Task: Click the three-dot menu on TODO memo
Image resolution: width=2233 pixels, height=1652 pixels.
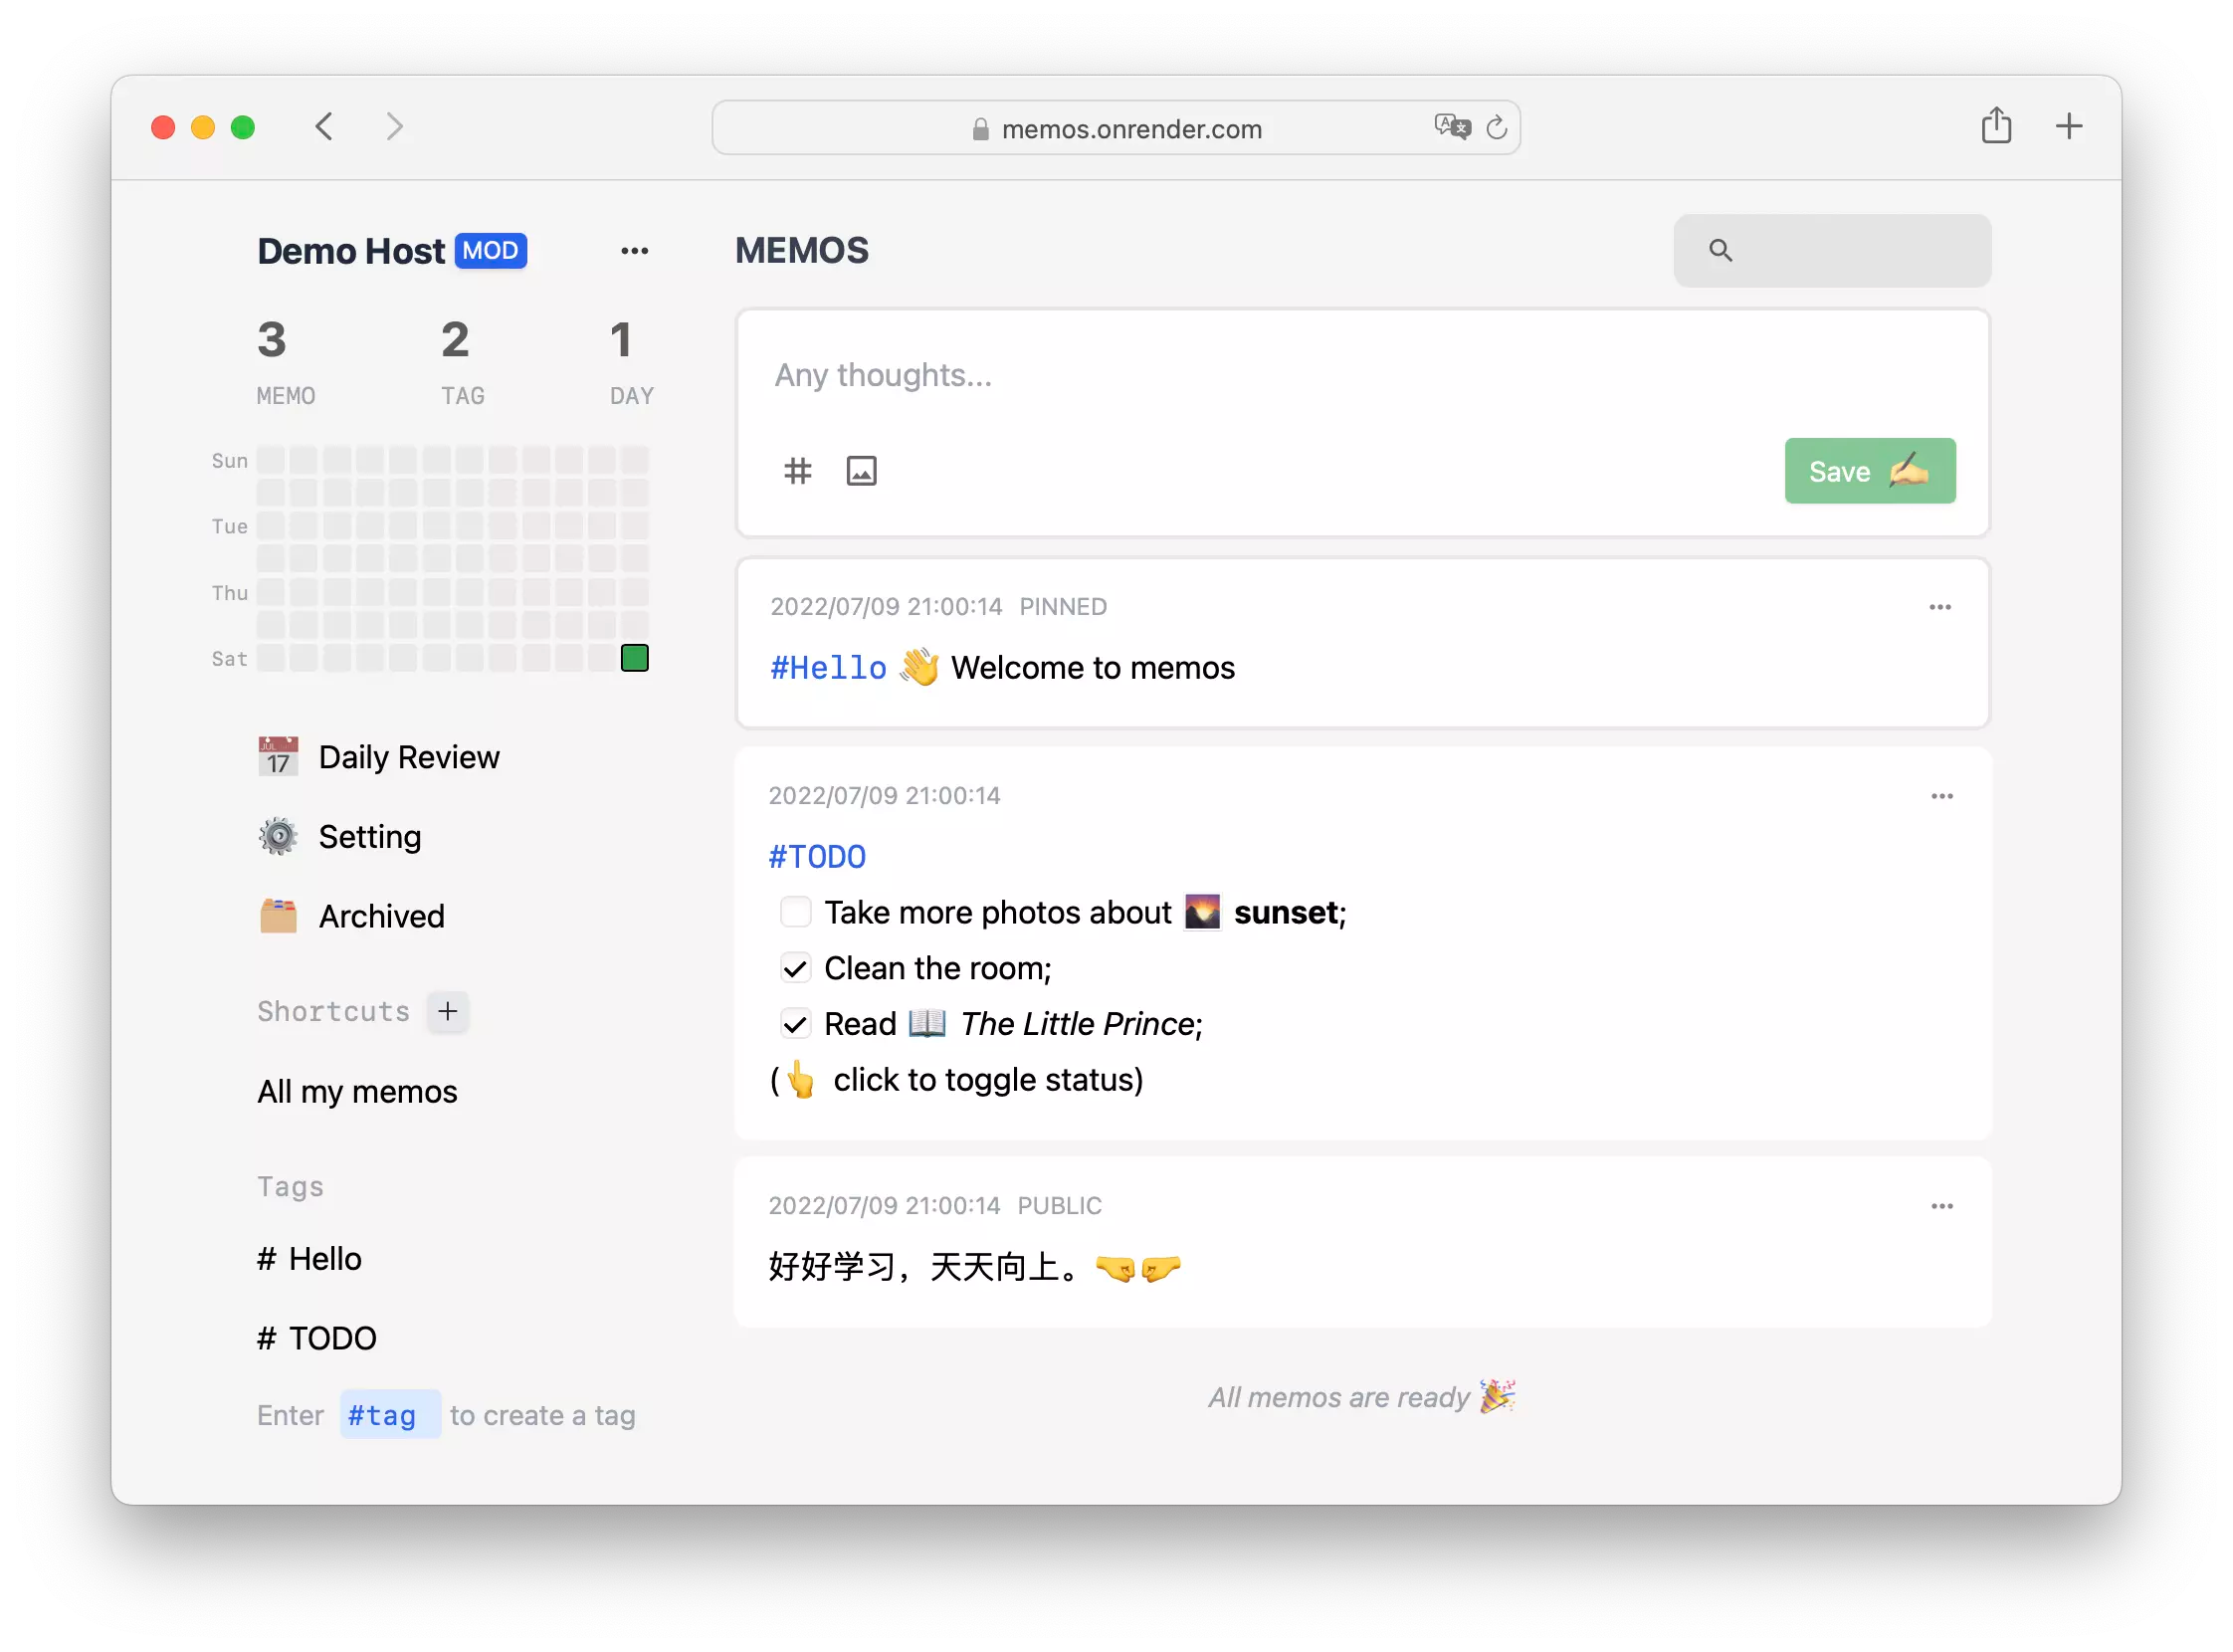Action: click(1943, 795)
